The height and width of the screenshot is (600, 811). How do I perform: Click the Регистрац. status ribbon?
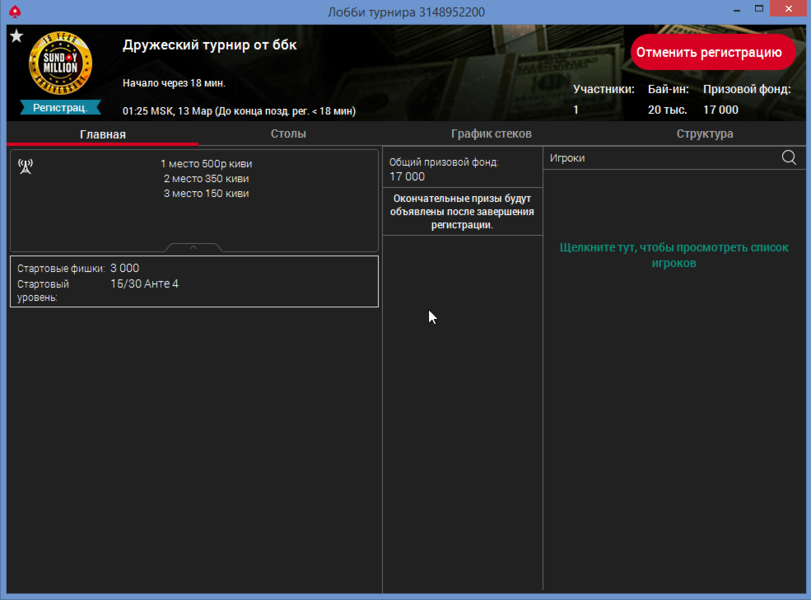point(60,107)
